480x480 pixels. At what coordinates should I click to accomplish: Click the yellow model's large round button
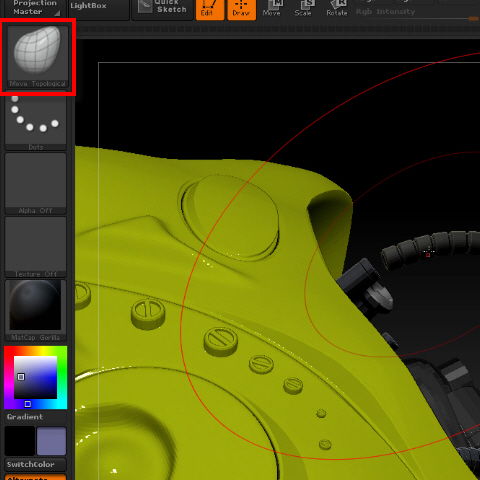[x=231, y=217]
